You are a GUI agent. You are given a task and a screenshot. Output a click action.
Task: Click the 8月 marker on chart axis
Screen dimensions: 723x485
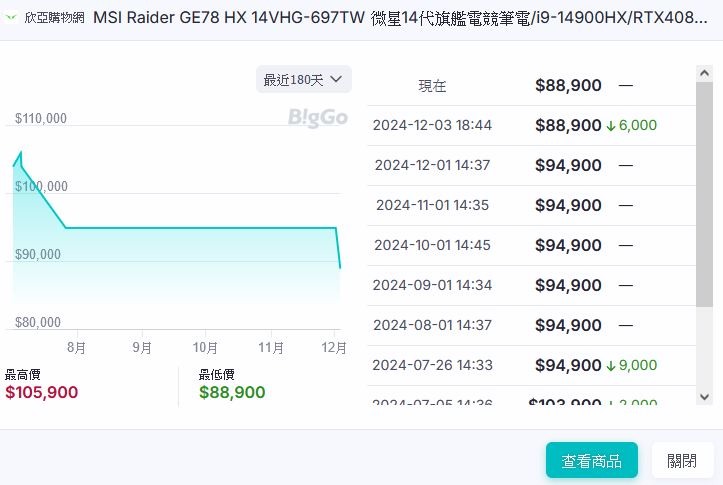click(76, 348)
